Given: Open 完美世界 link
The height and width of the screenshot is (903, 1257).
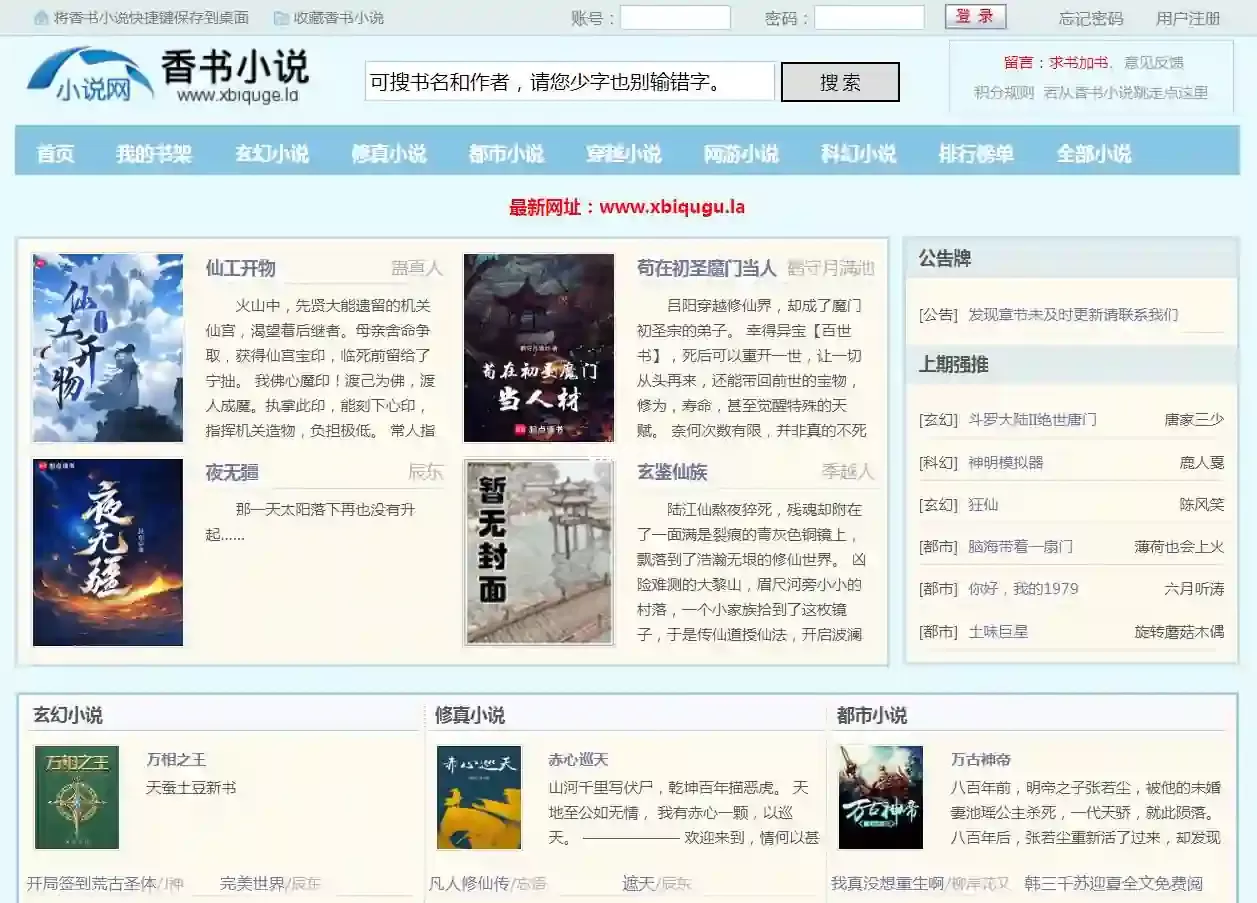Looking at the screenshot, I should (x=252, y=883).
